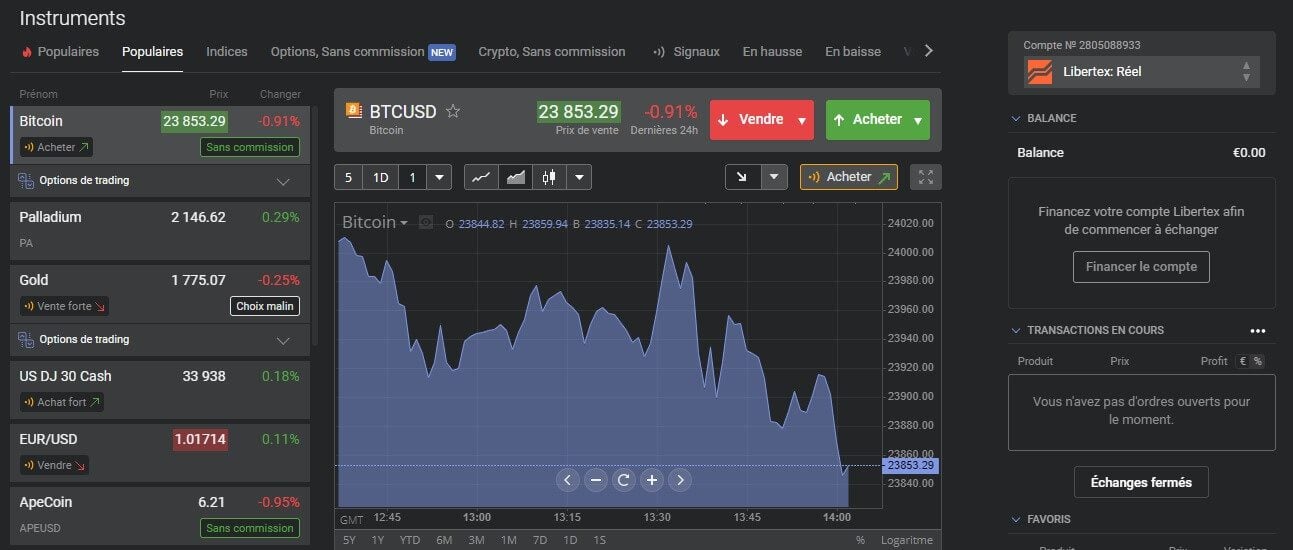The width and height of the screenshot is (1293, 550).
Task: Open the Libertex: Réel account selector
Action: click(1141, 72)
